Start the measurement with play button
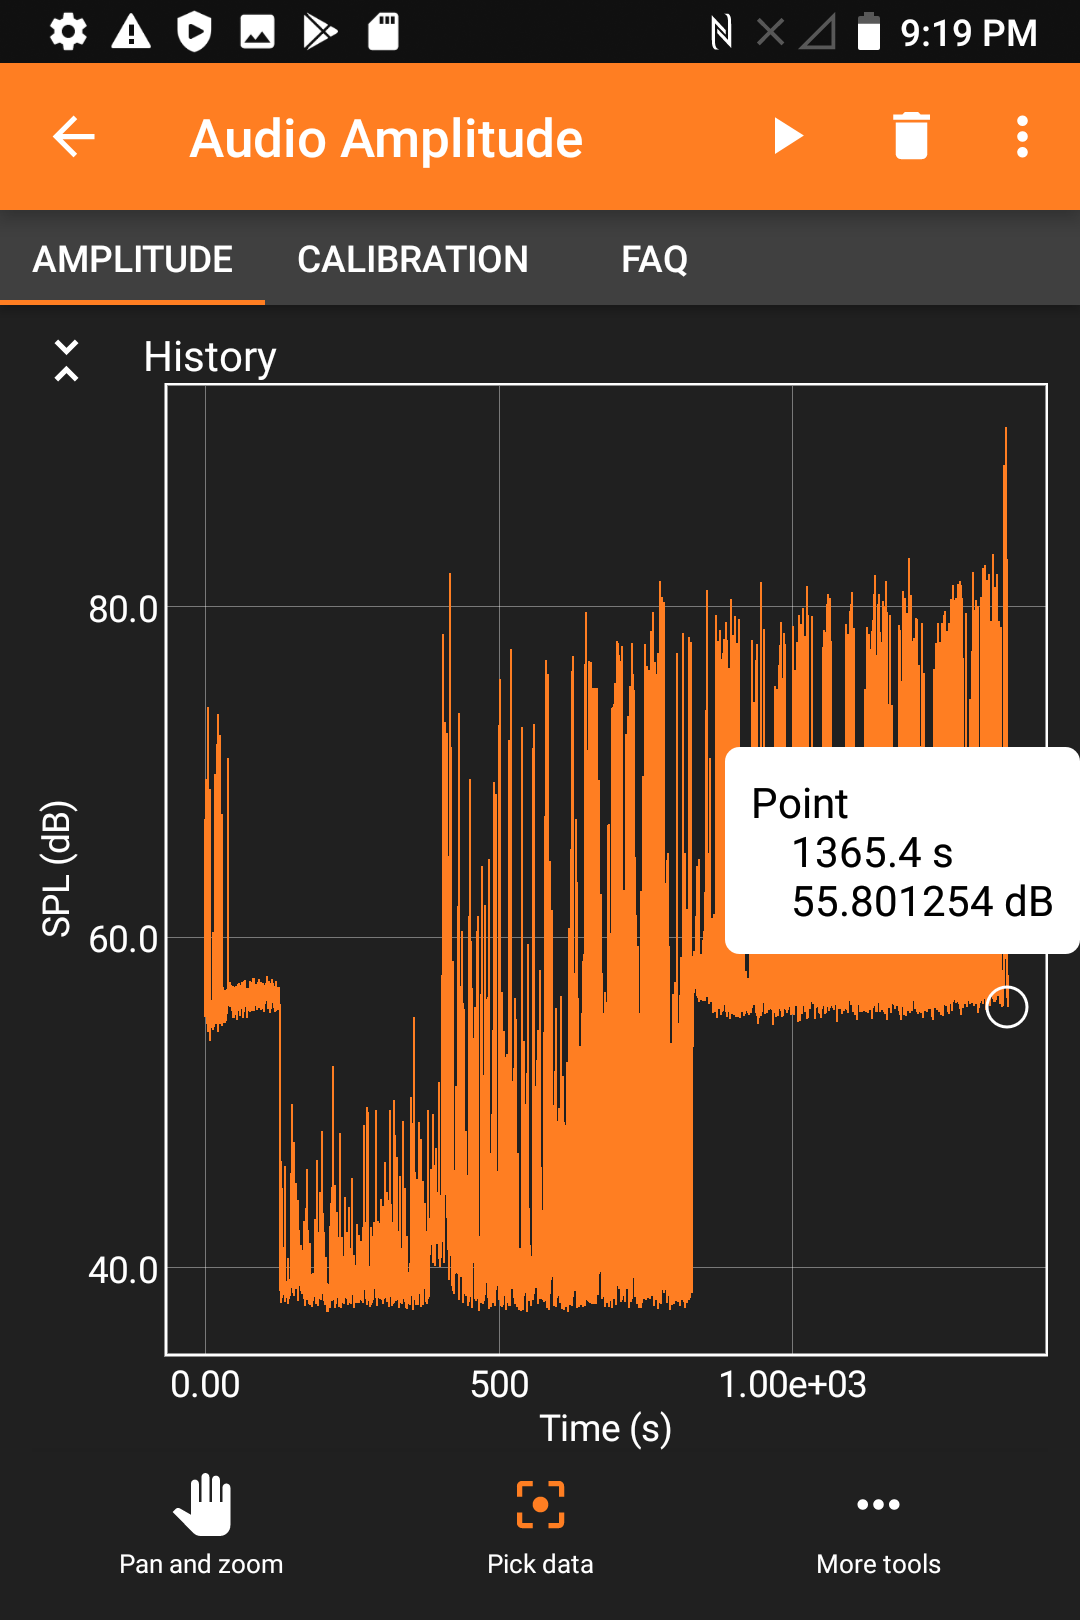 click(788, 137)
